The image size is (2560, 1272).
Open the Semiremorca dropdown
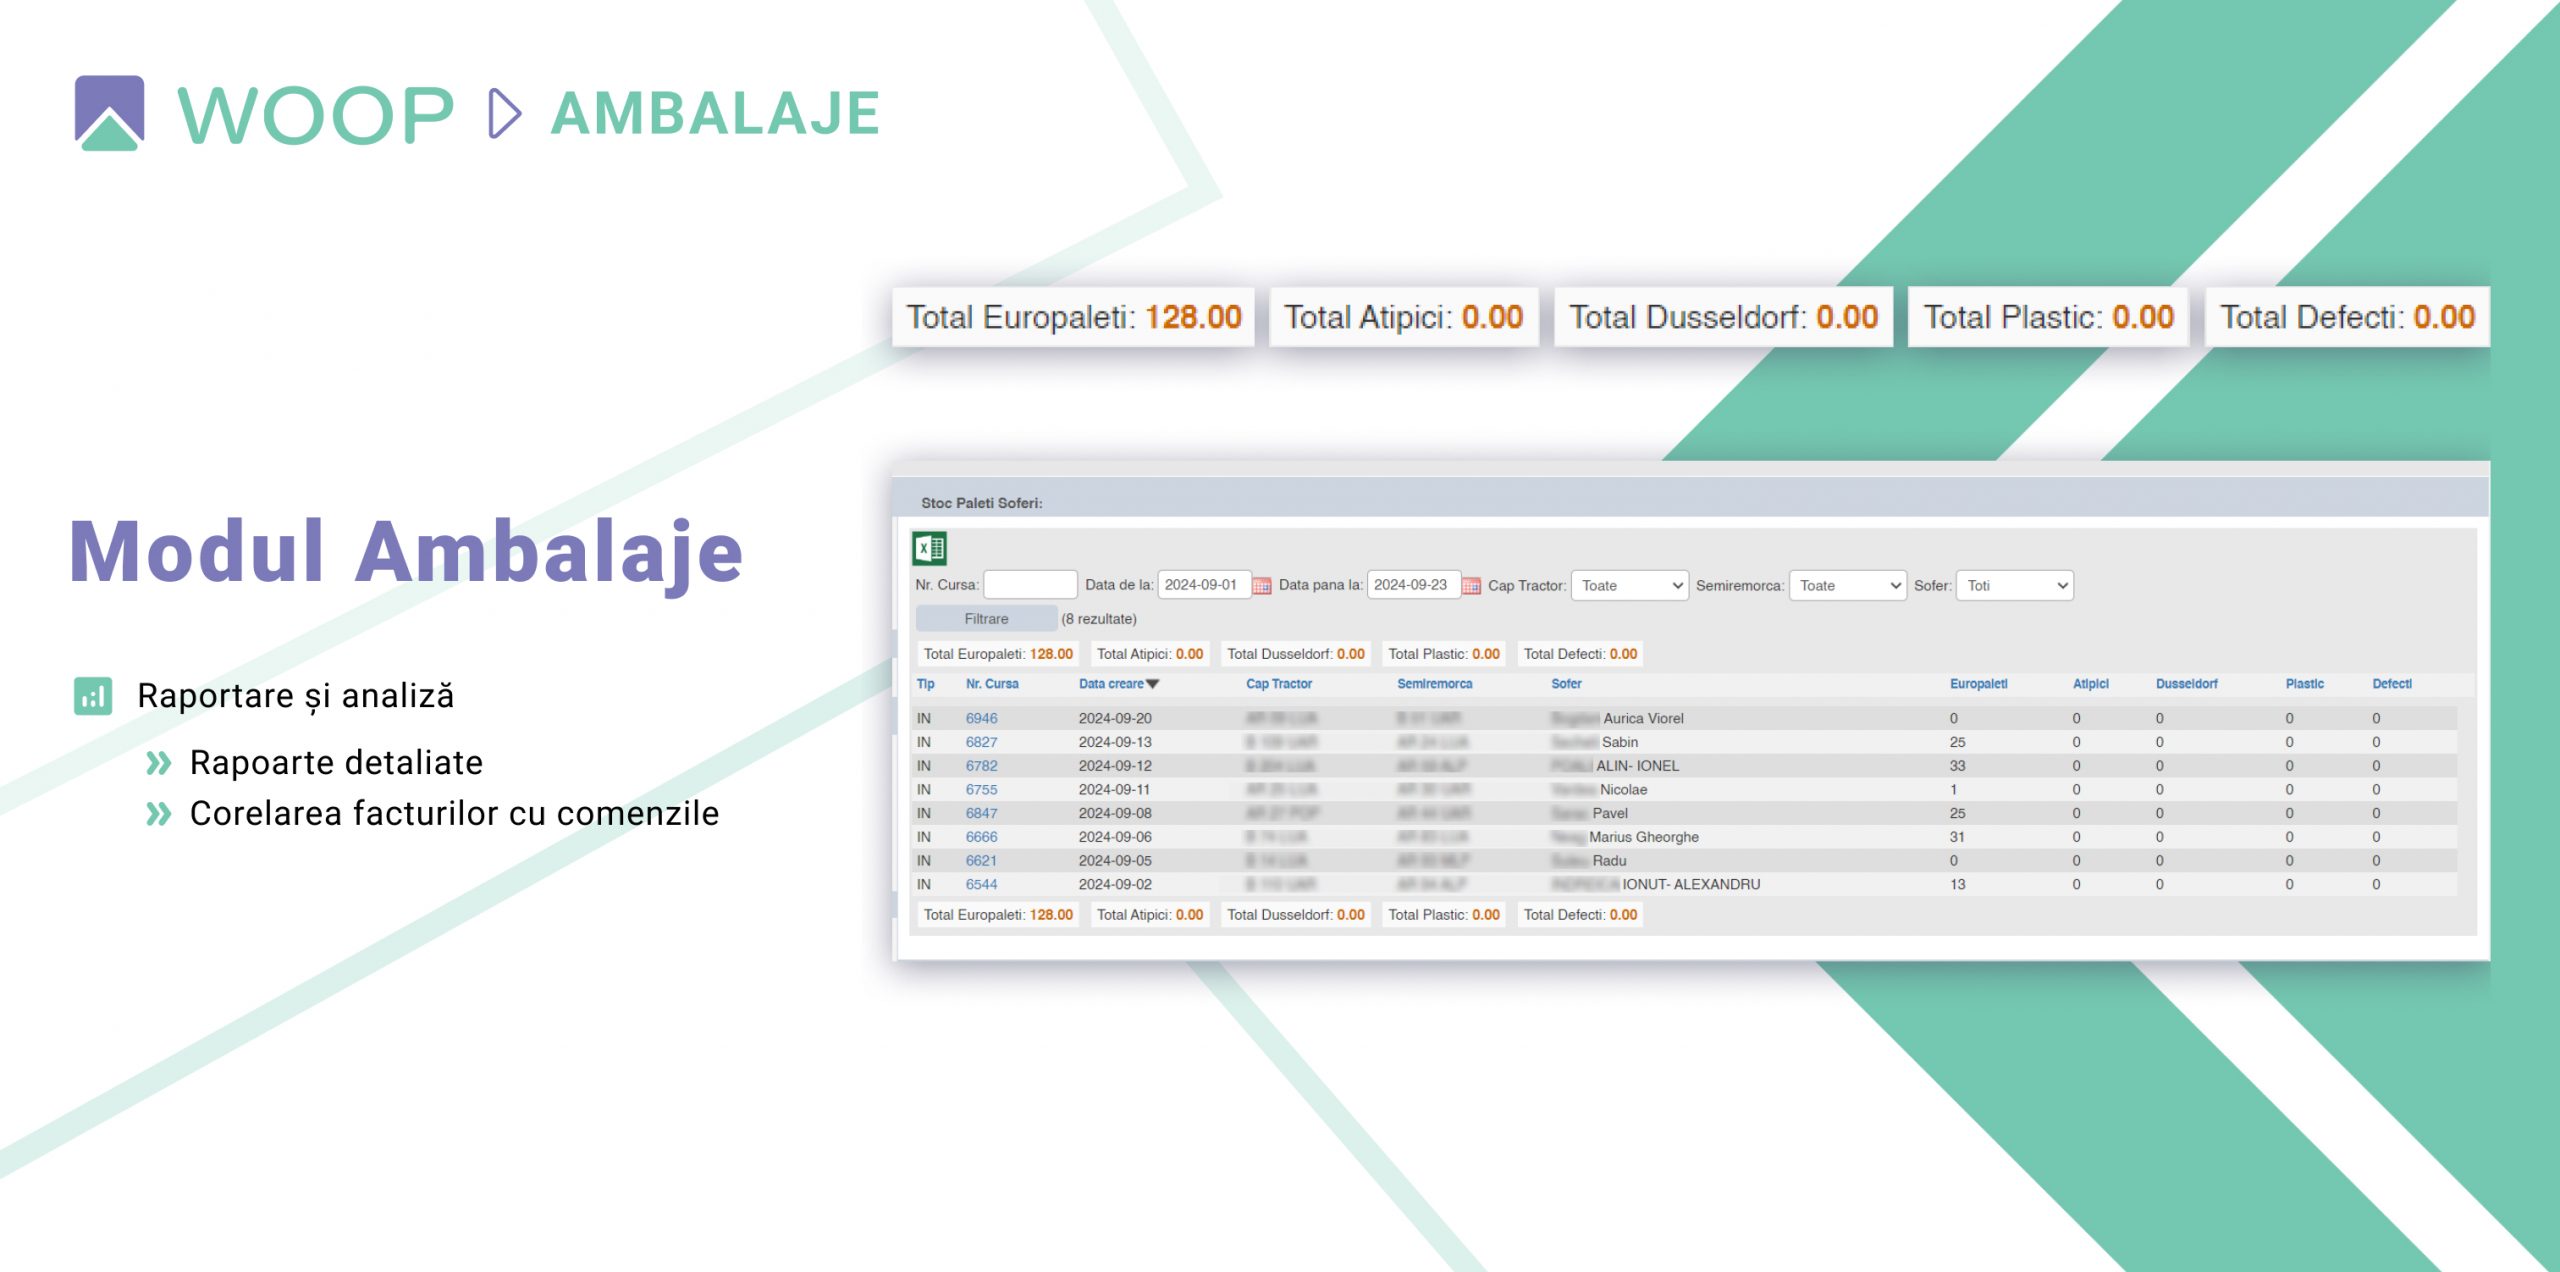tap(1847, 586)
